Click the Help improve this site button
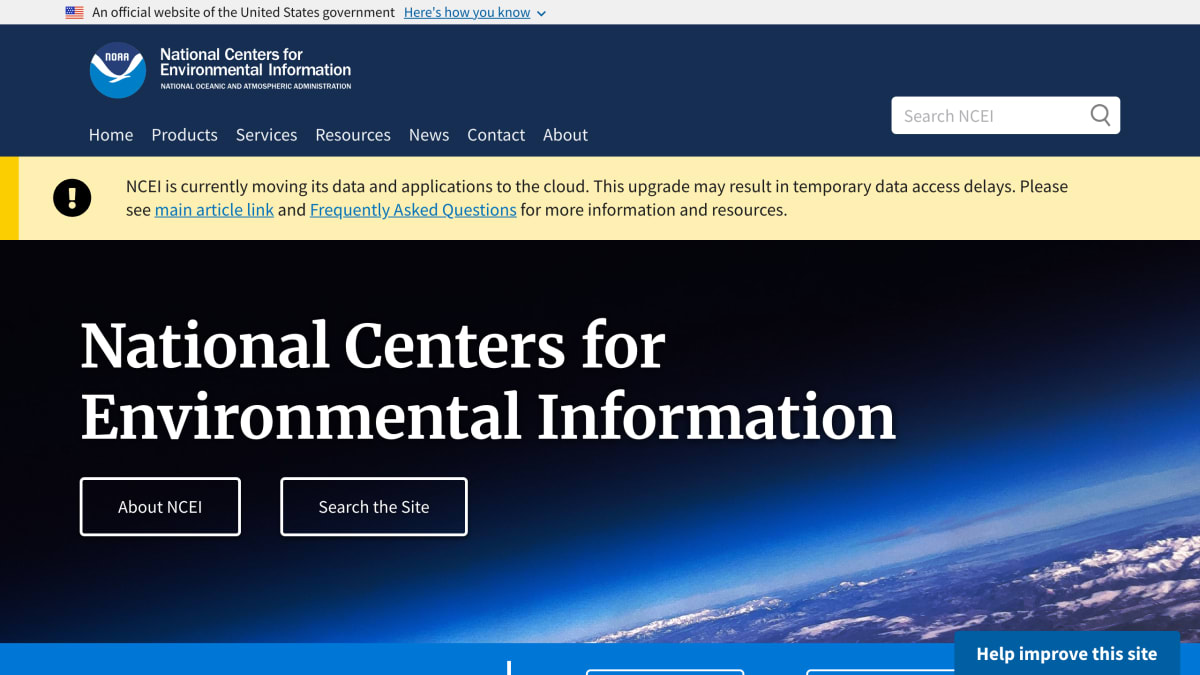Viewport: 1200px width, 675px height. 1067,654
